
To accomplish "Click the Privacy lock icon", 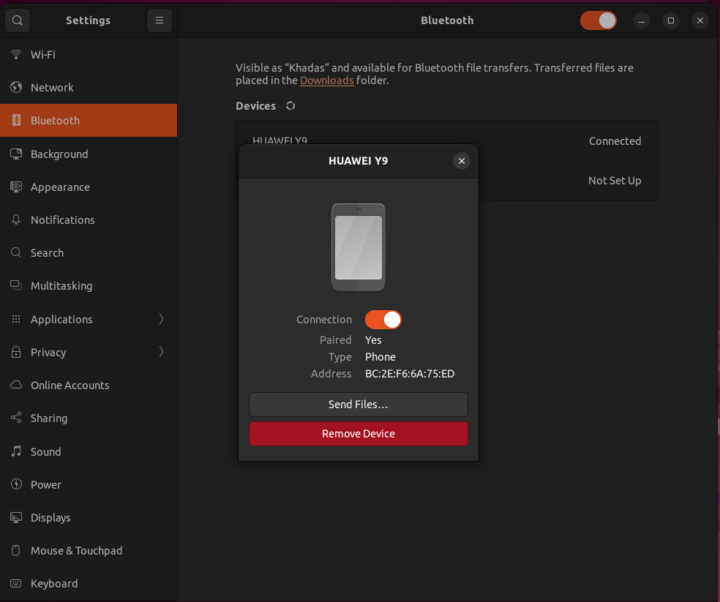I will coord(16,352).
